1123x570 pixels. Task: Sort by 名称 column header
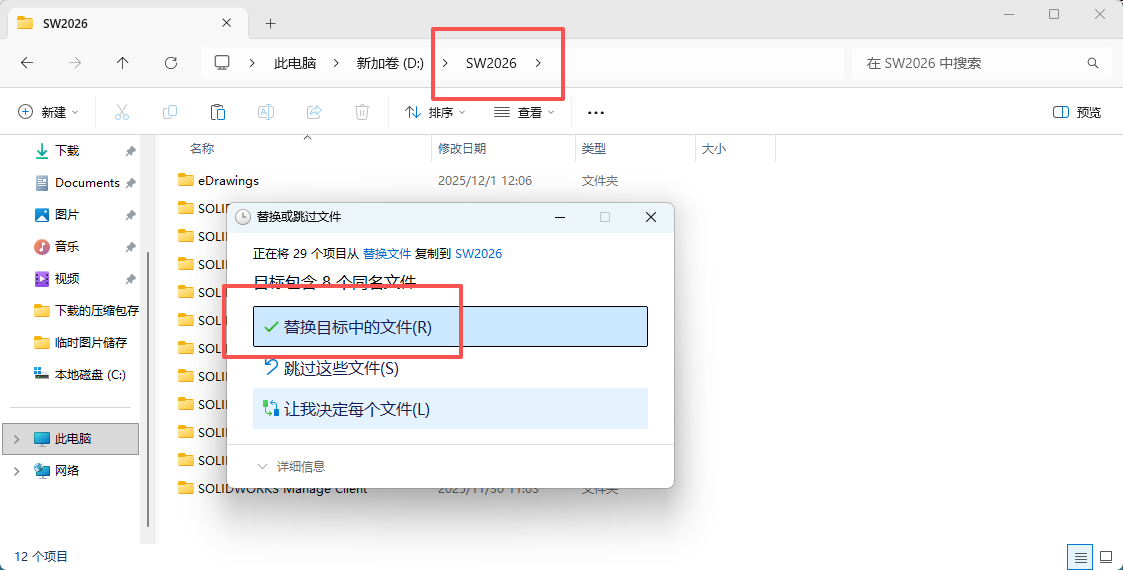202,149
